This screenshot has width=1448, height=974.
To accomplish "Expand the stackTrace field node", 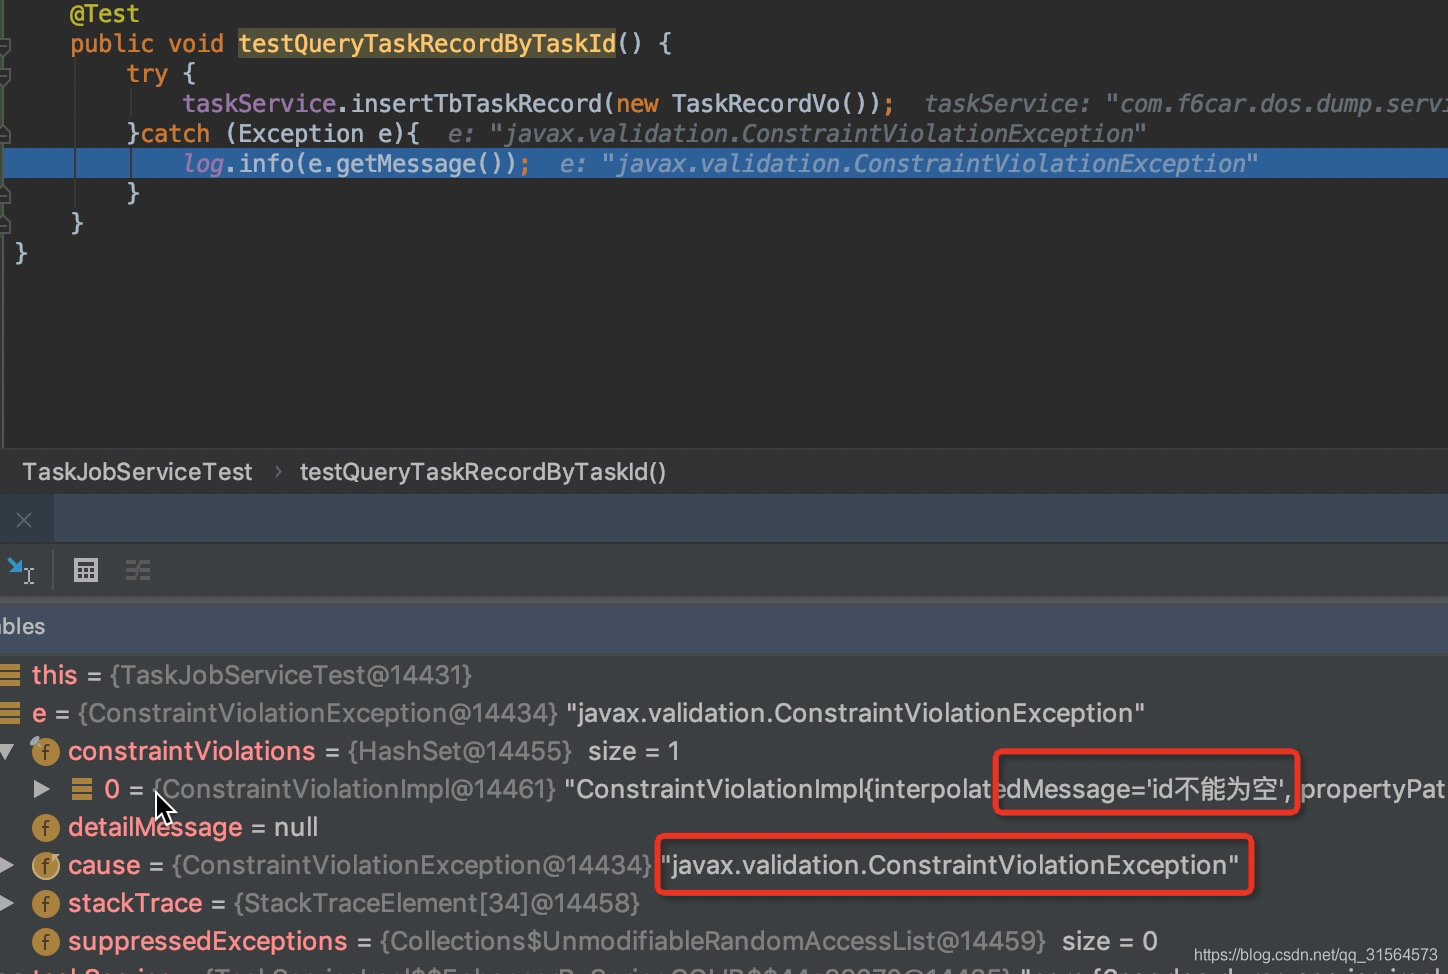I will pyautogui.click(x=8, y=903).
